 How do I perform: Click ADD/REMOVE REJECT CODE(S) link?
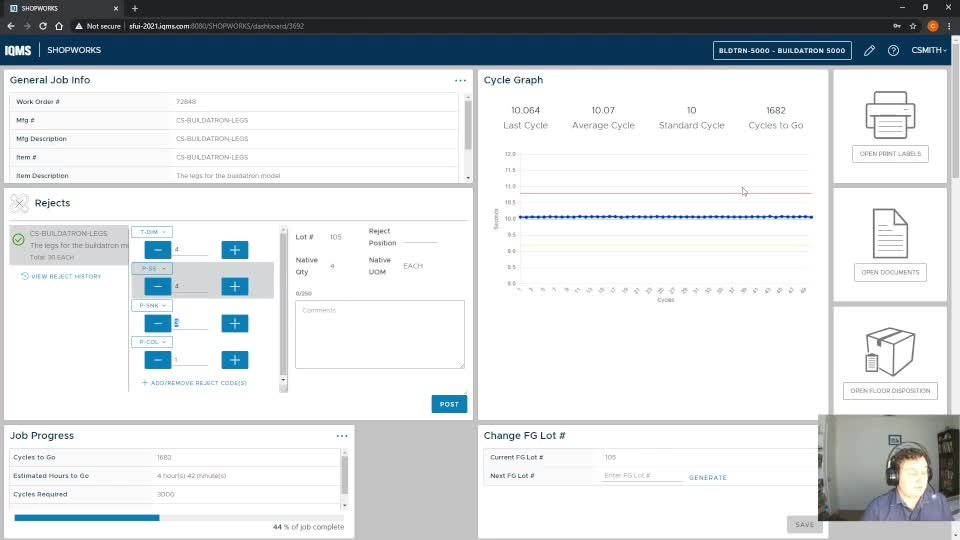tap(194, 383)
